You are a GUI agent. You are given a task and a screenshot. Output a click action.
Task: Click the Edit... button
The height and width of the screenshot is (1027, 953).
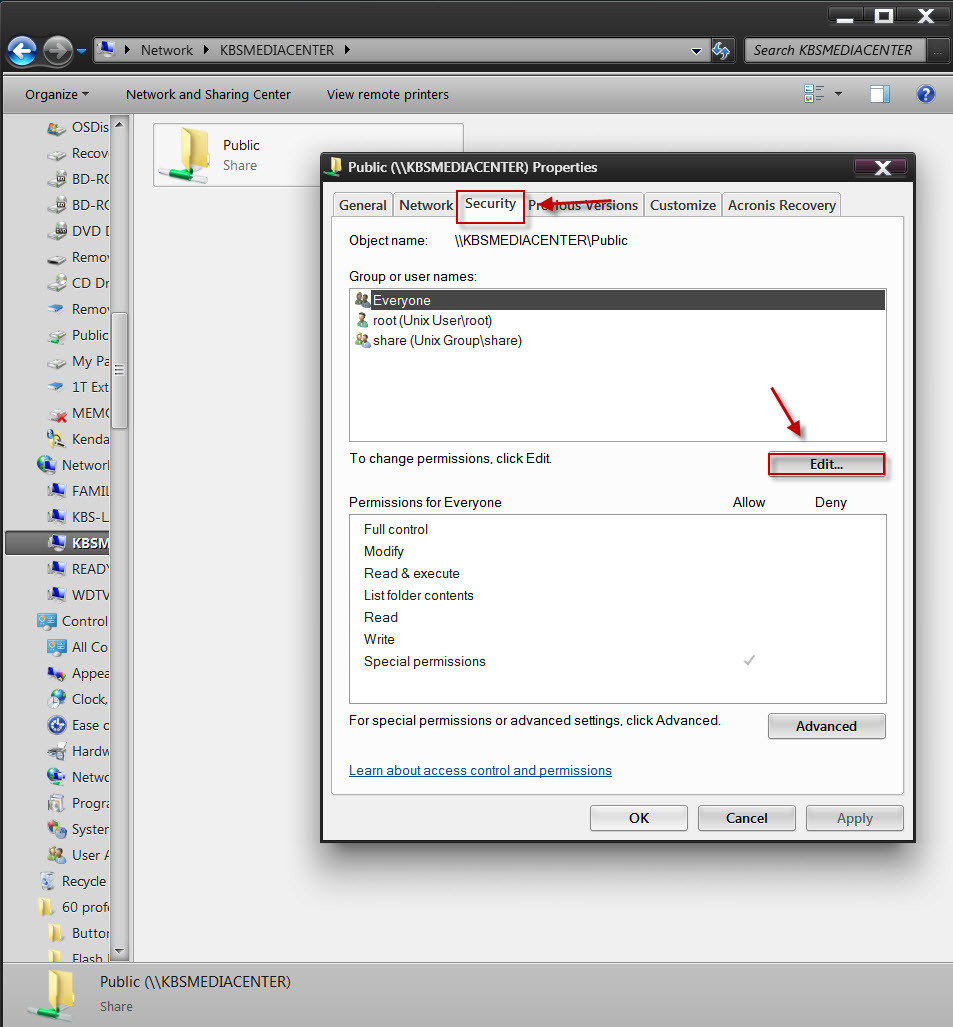(826, 464)
